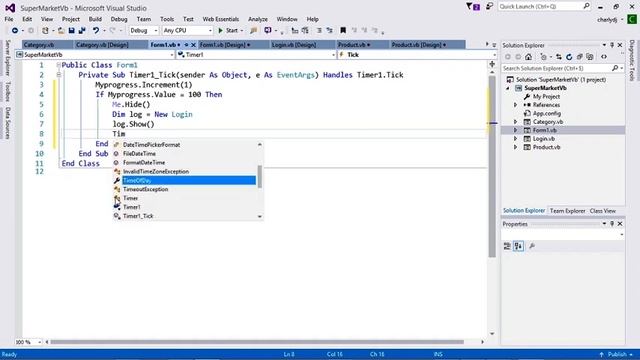Screen dimensions: 640x360
Task: Expand the Login.vb node
Action: click(x=515, y=139)
